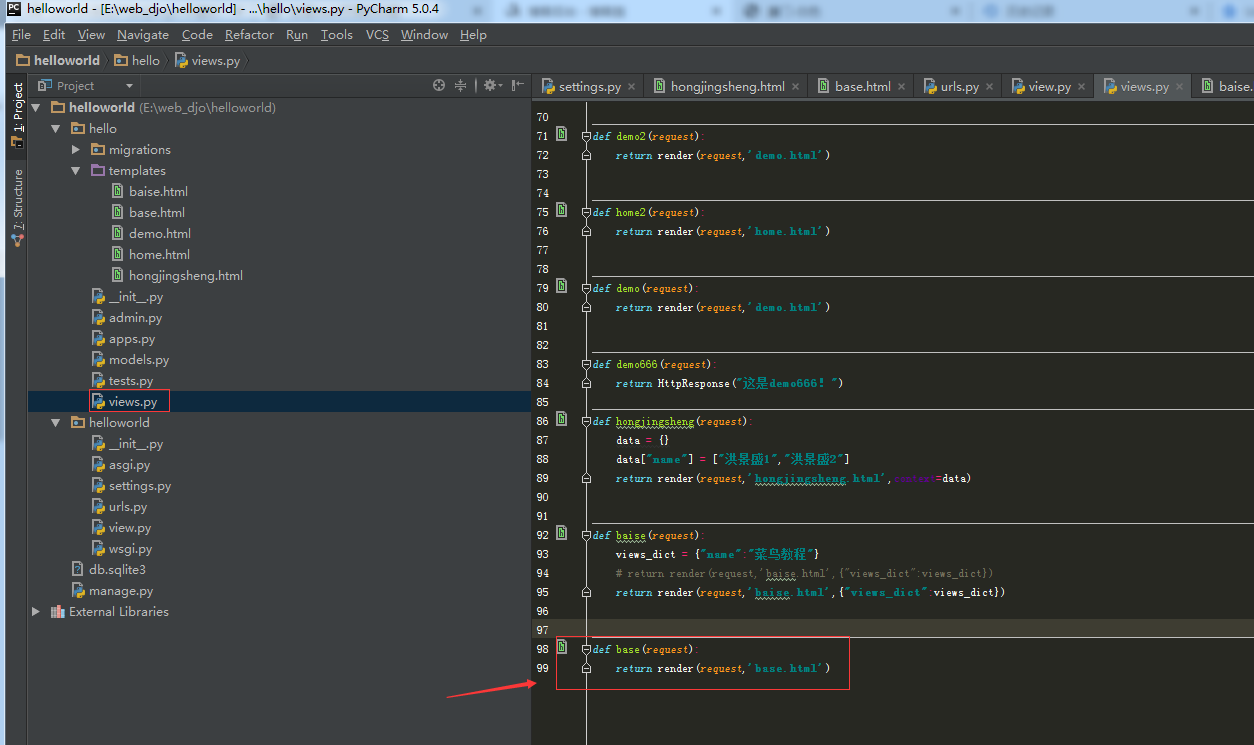
Task: Close the hongjingsheng.html editor tab
Action: point(796,87)
